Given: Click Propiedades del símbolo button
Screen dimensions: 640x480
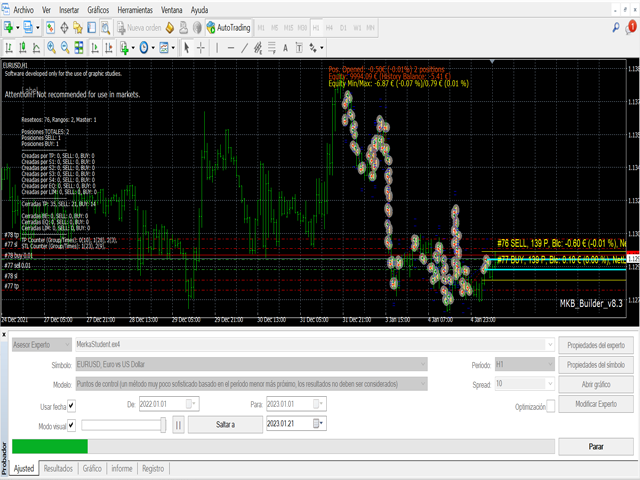Looking at the screenshot, I should point(596,365).
